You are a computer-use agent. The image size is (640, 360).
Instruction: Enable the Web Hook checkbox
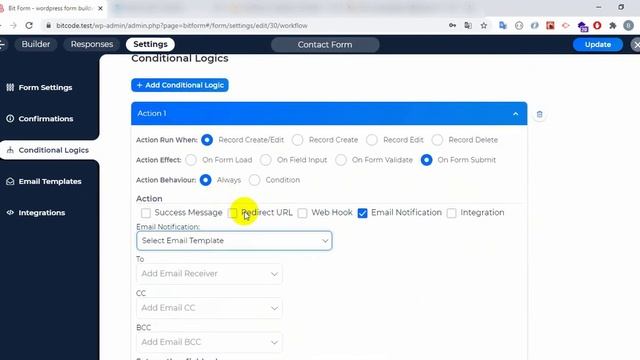click(x=302, y=213)
